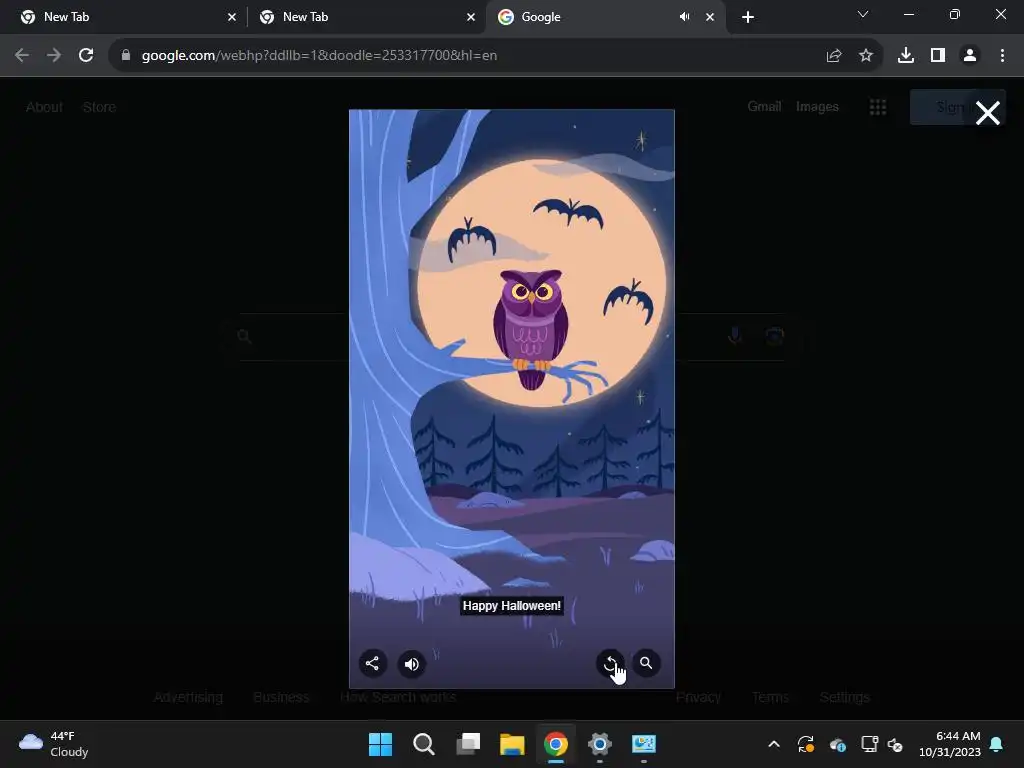This screenshot has height=768, width=1024.
Task: View site information lock icon
Action: click(126, 56)
